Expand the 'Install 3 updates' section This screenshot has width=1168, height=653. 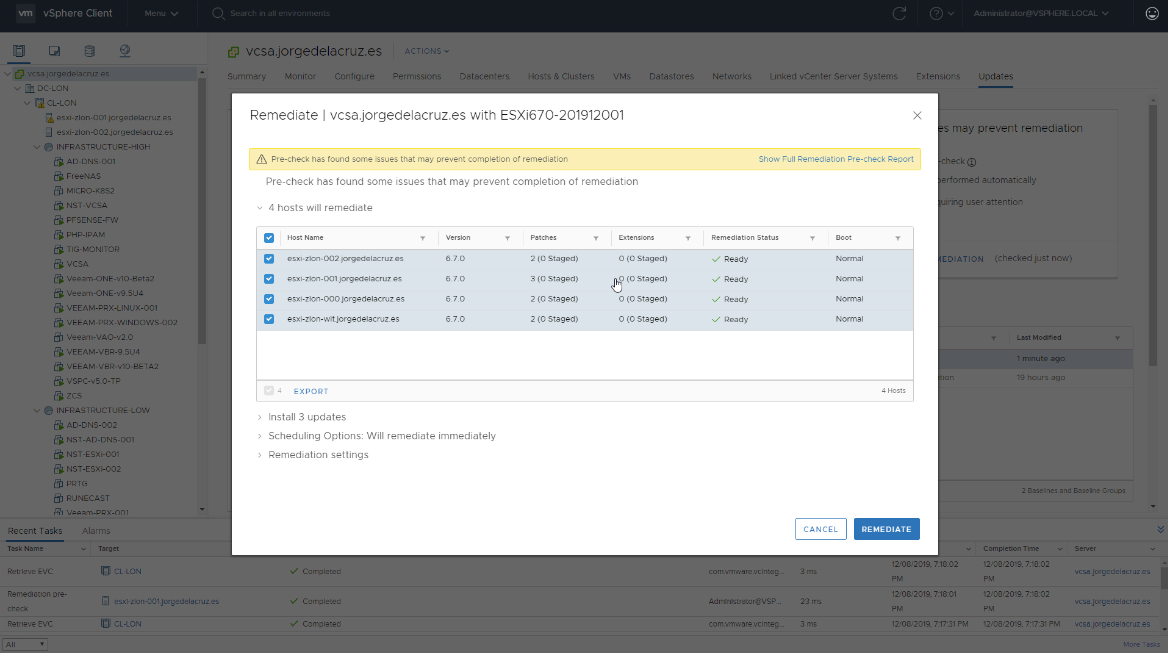[x=260, y=417]
